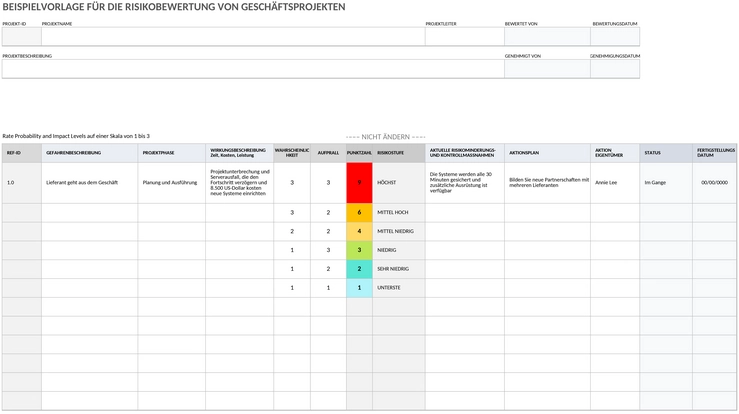This screenshot has width=739, height=414.
Task: Click the 'NICHT ÄNDERN' label
Action: pos(385,137)
